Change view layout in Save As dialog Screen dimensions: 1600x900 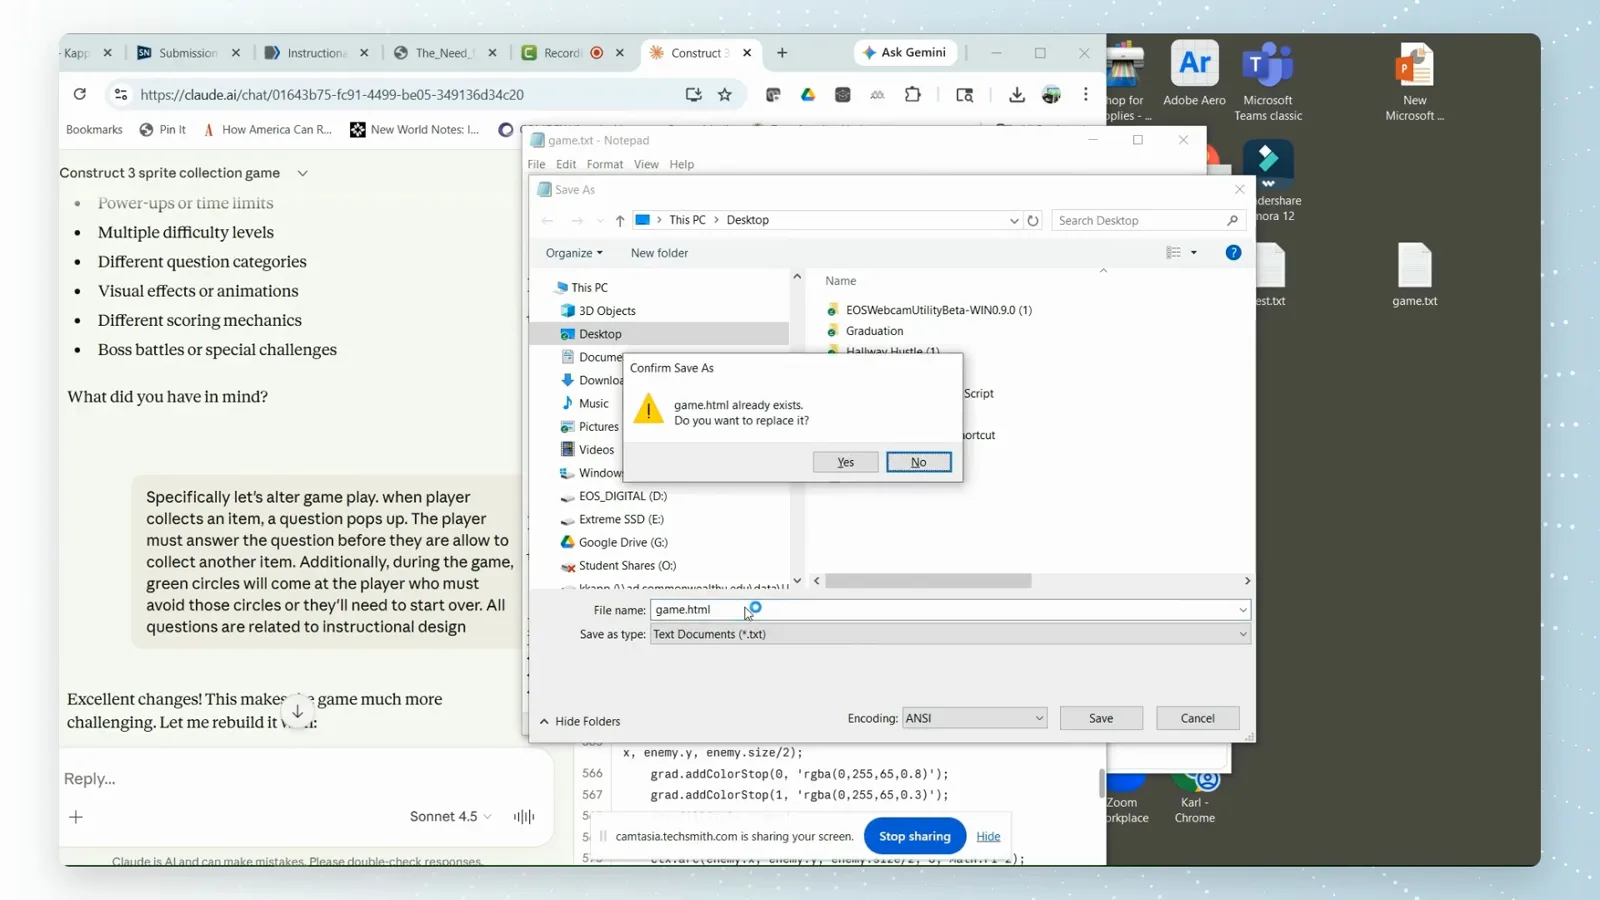tap(1173, 253)
